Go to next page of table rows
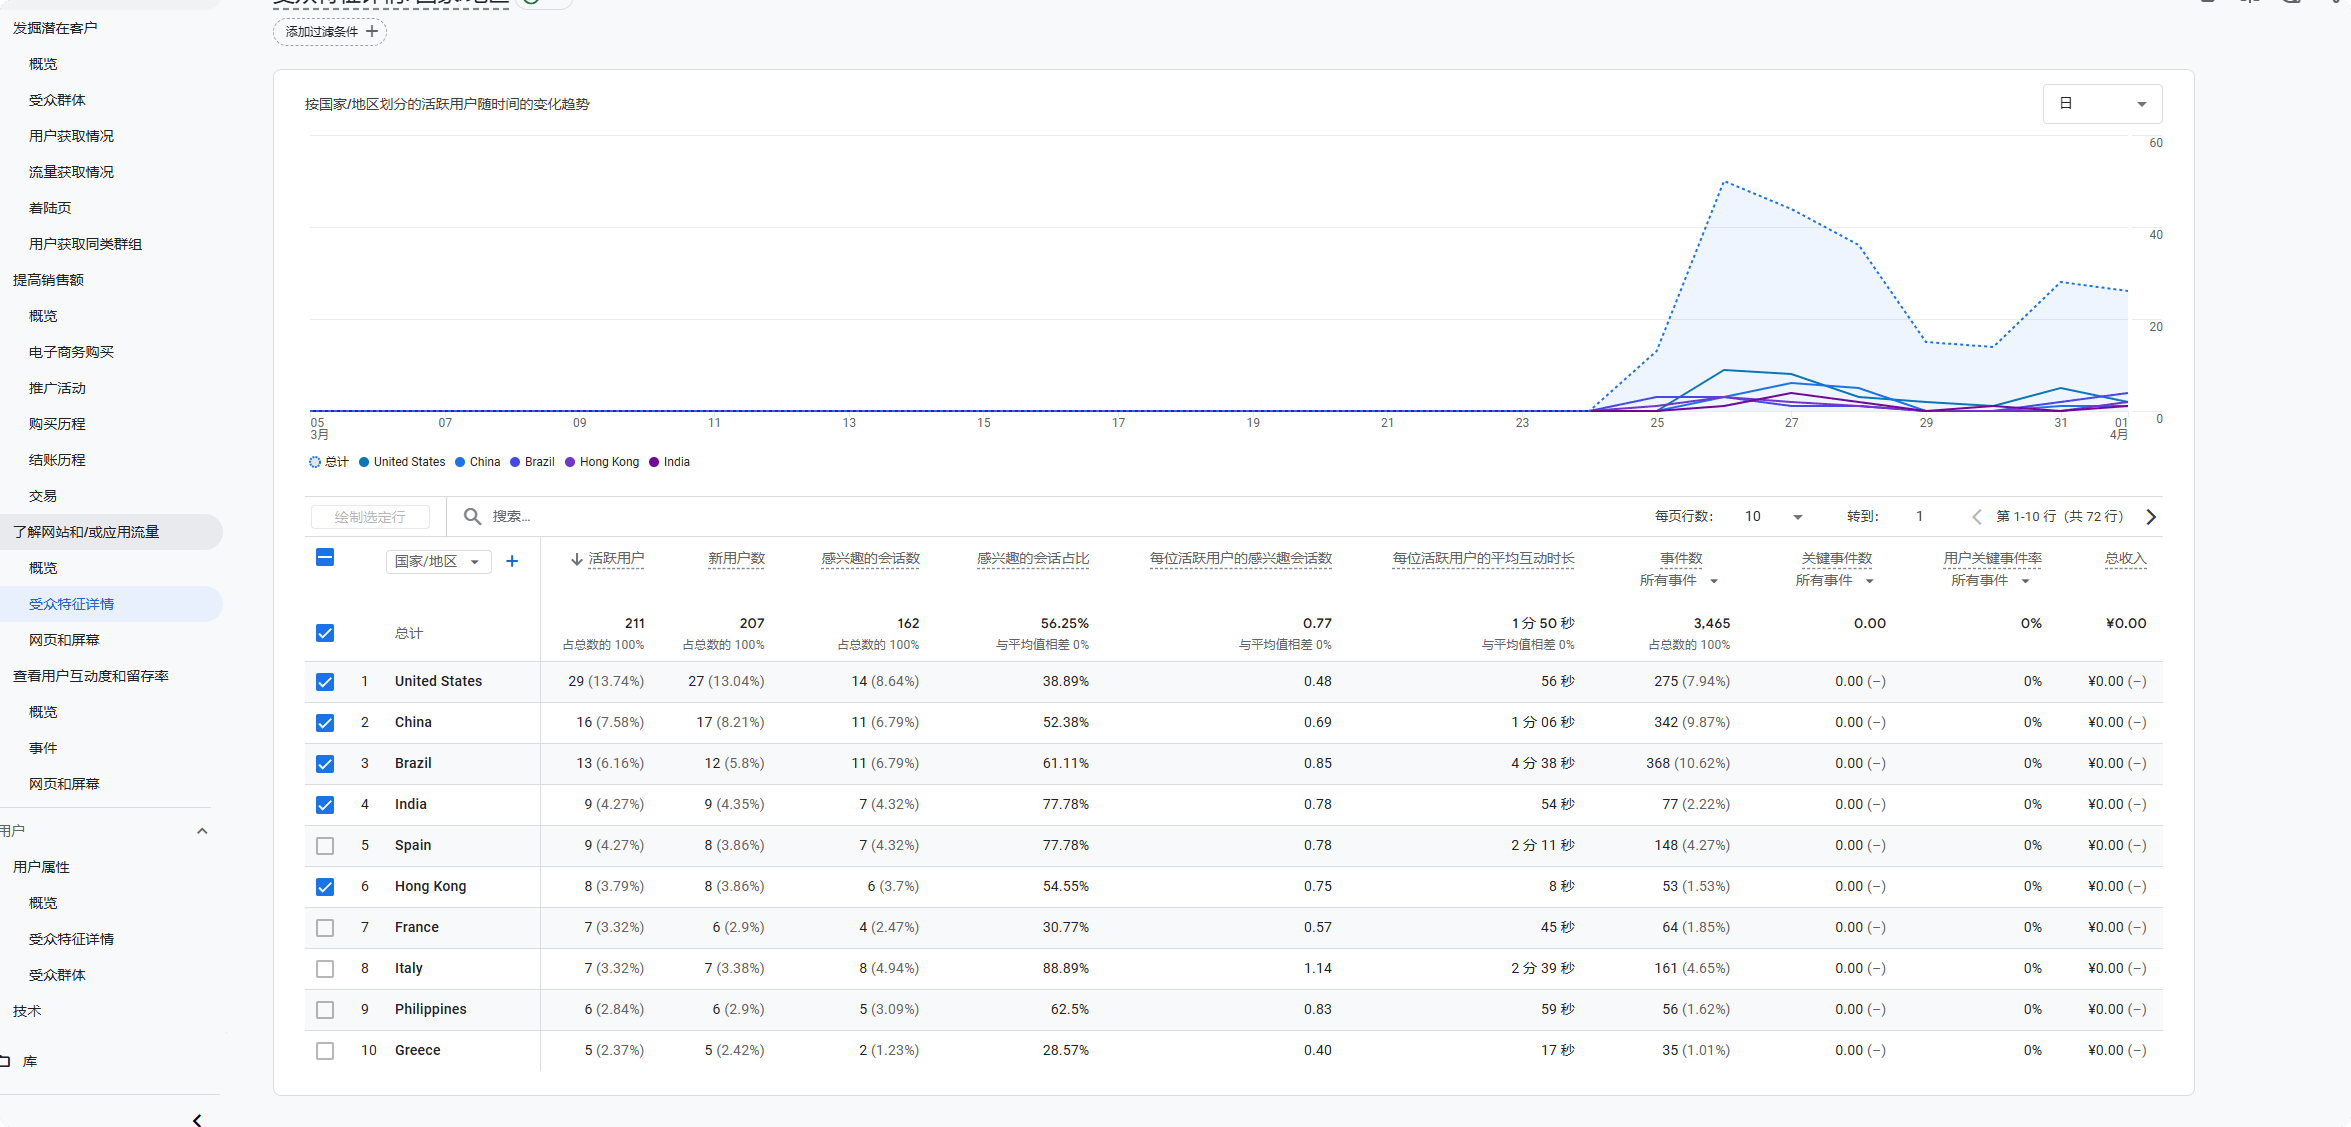The image size is (2351, 1127). [x=2151, y=516]
